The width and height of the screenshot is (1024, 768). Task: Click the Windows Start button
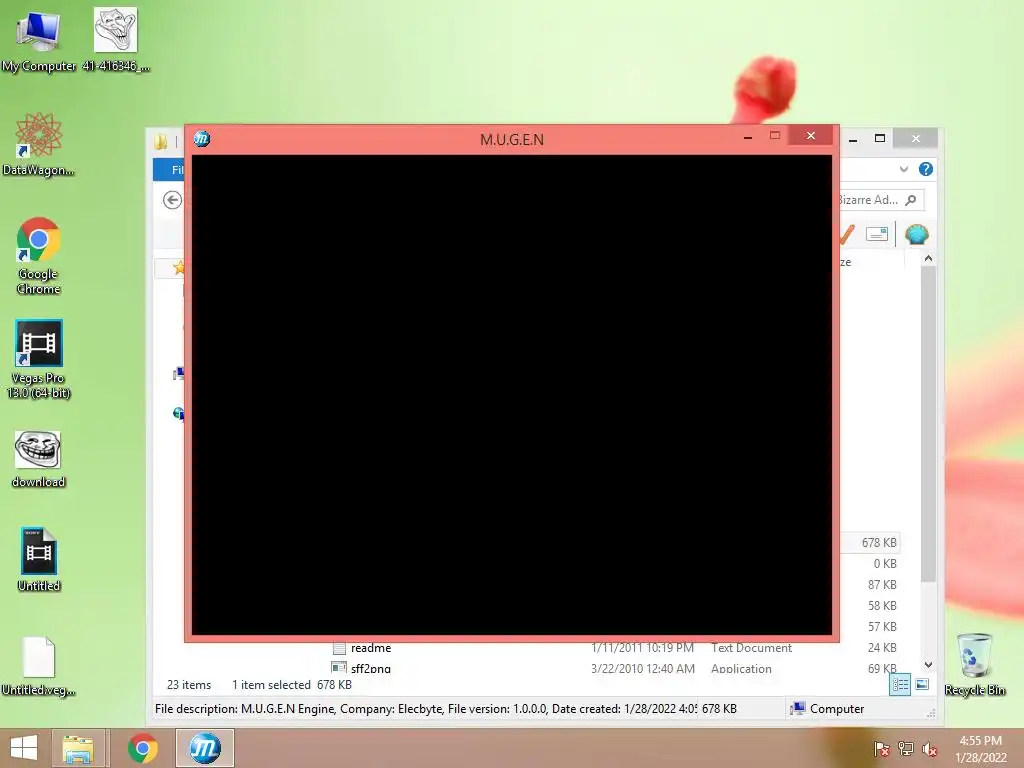[24, 748]
